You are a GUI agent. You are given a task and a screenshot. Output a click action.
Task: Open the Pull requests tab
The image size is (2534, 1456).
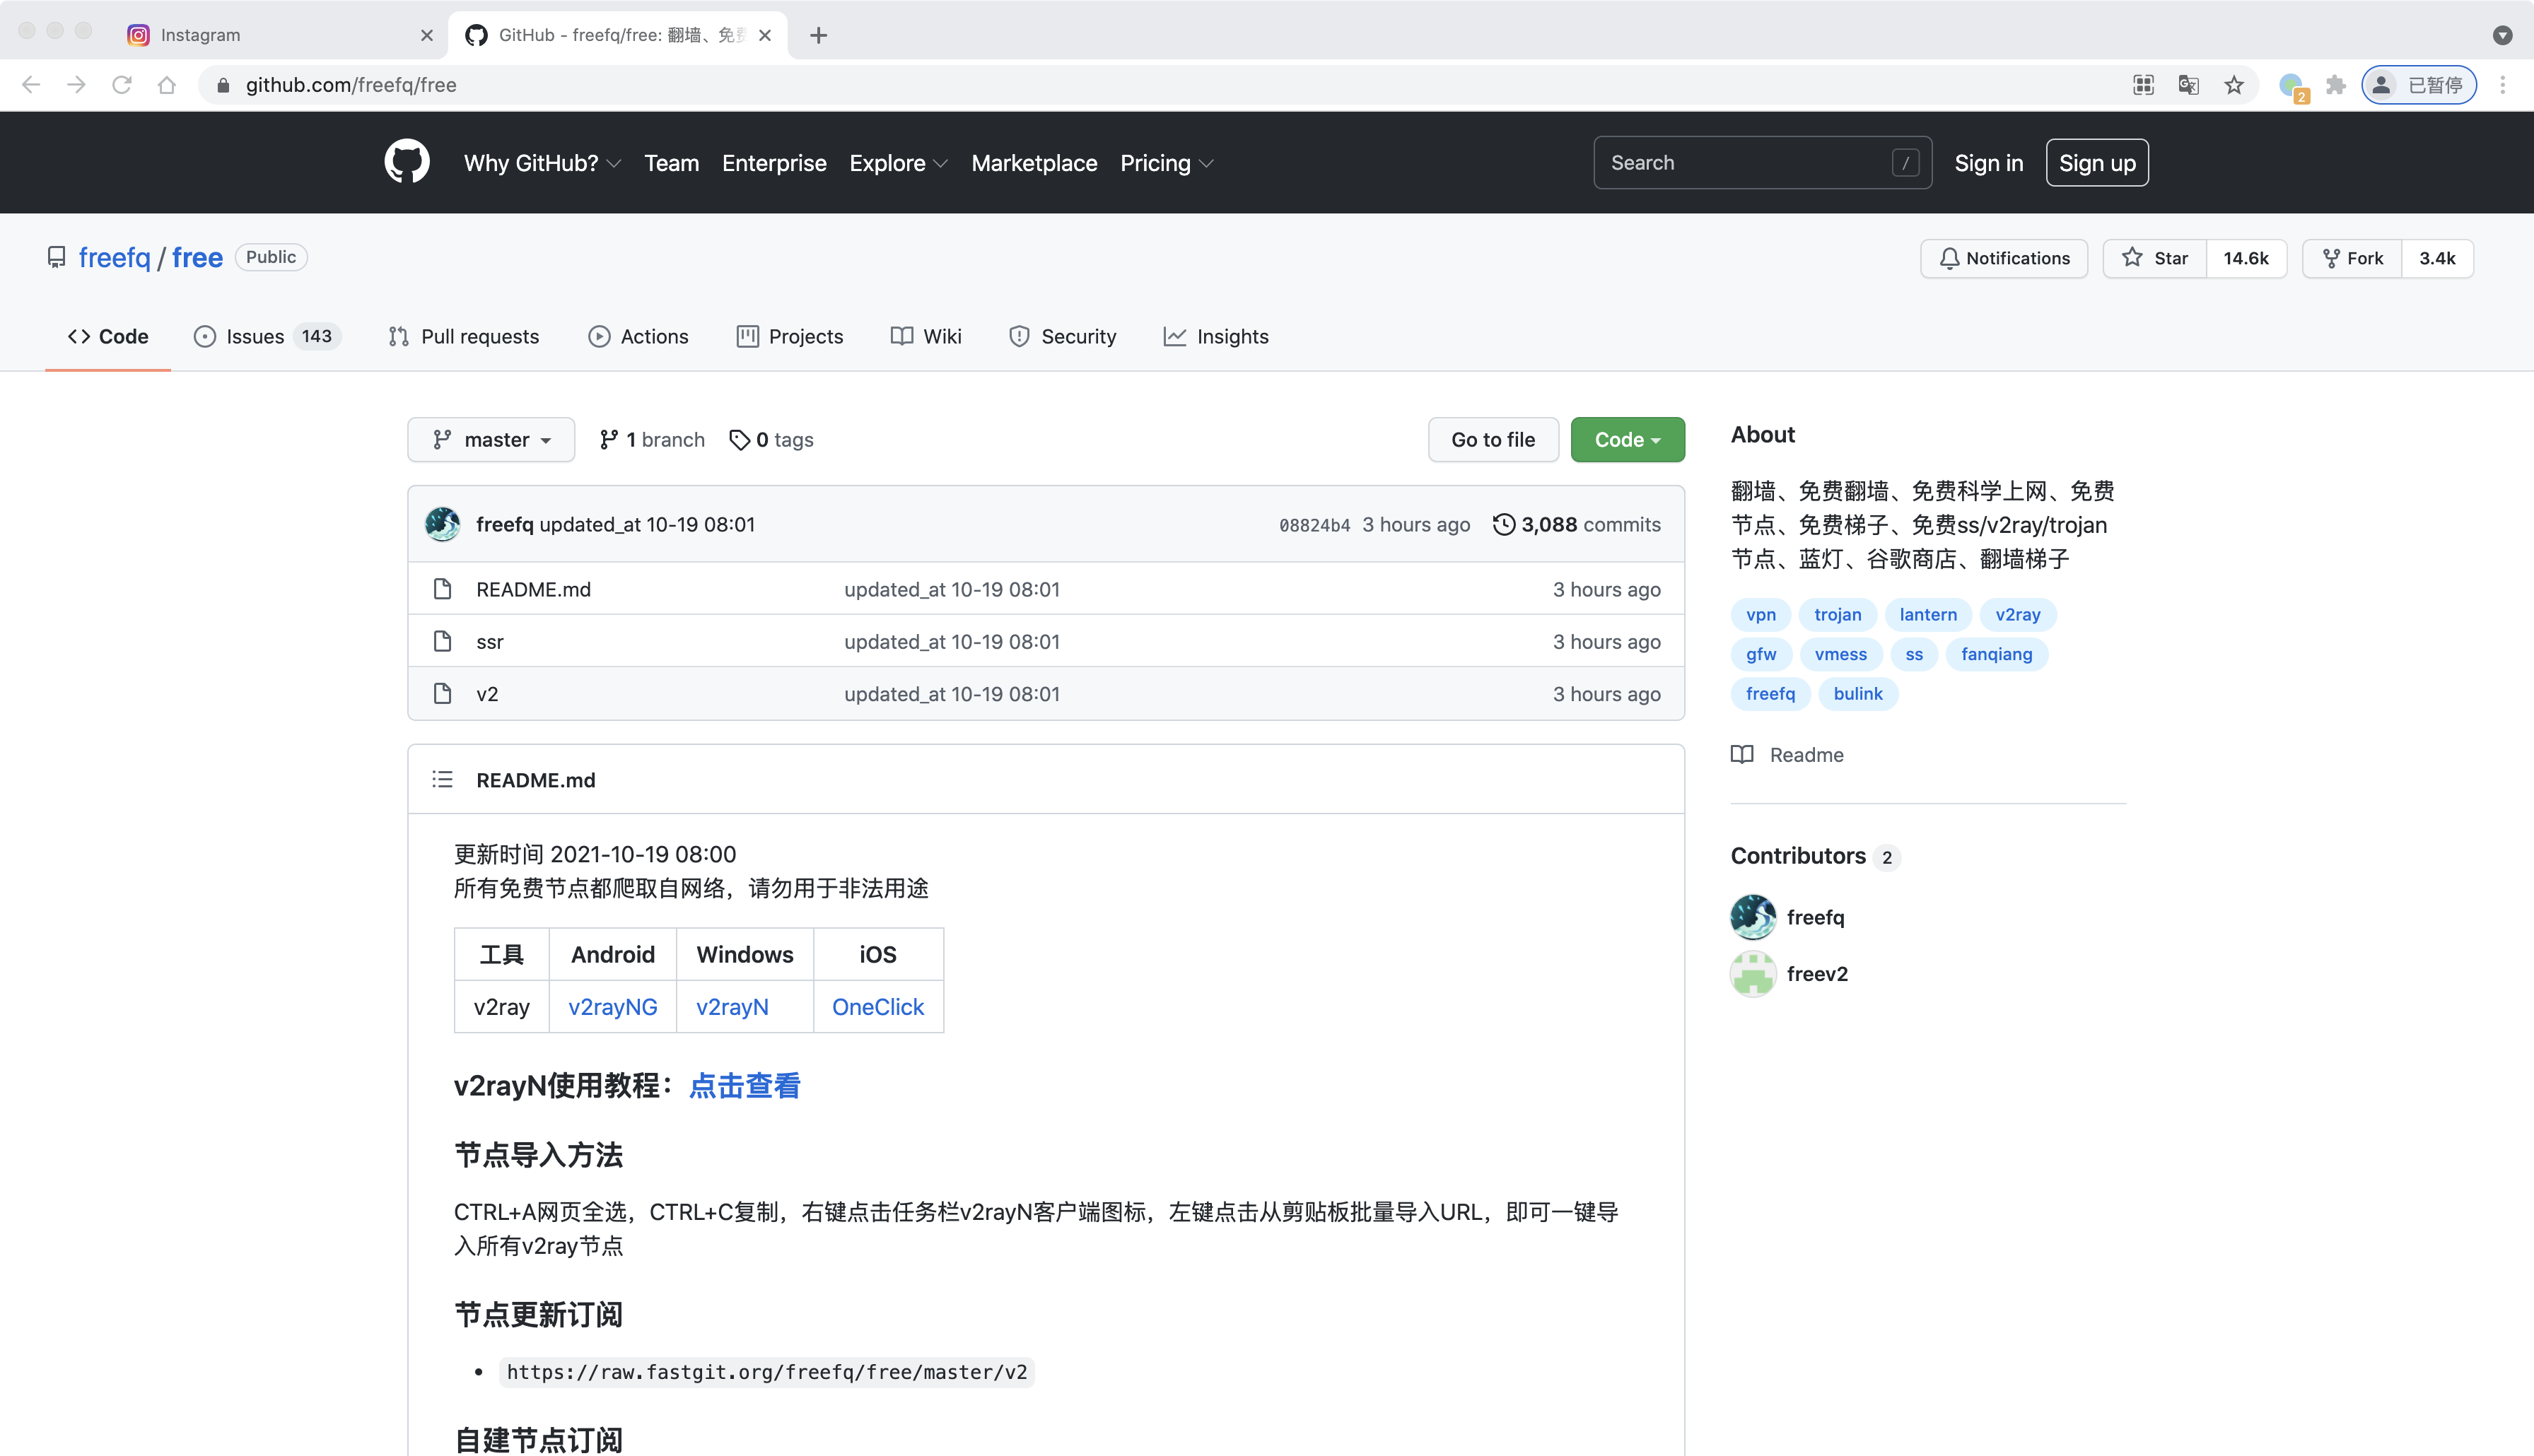[464, 336]
